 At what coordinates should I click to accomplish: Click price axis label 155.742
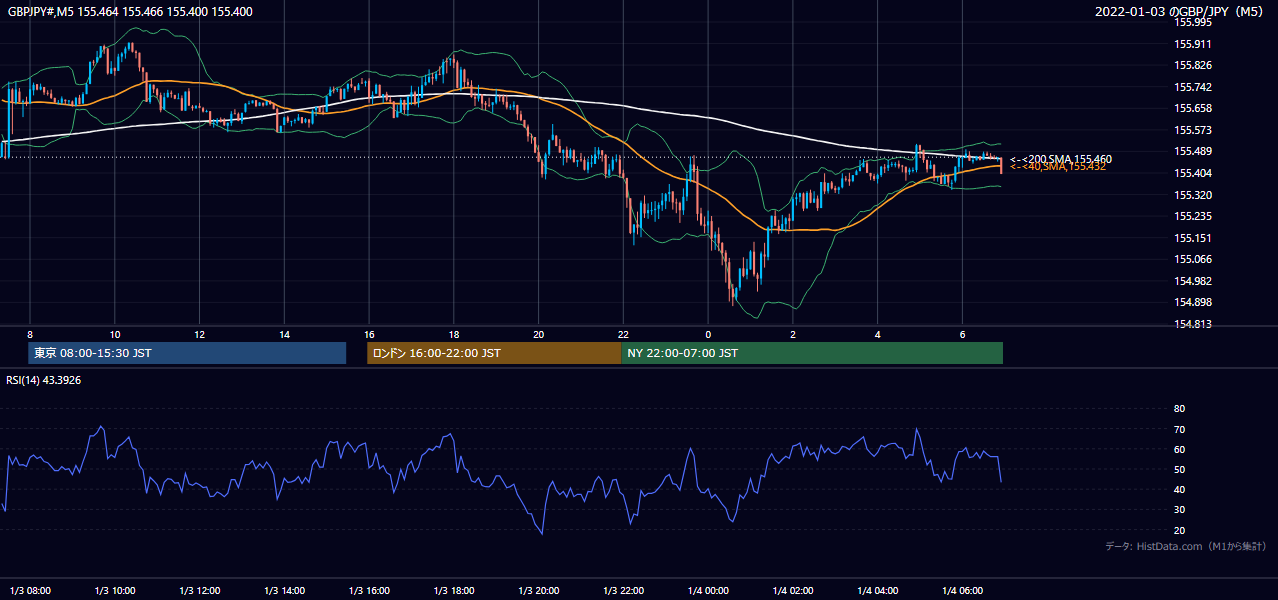[x=1195, y=87]
